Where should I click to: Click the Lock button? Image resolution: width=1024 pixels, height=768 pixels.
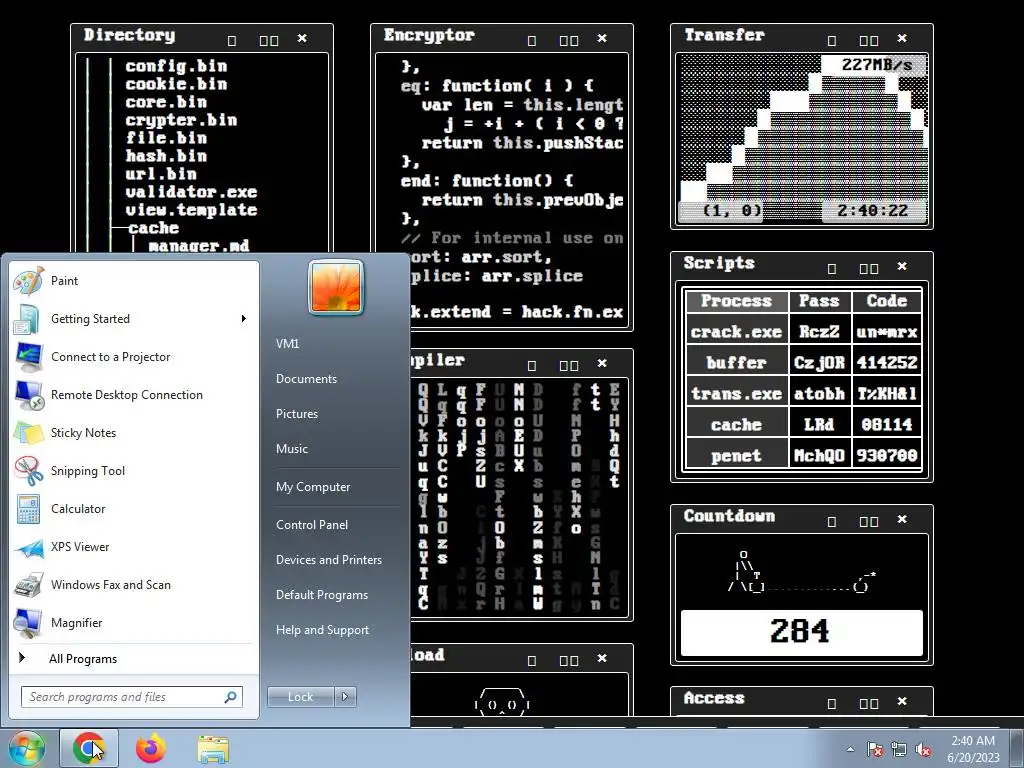pyautogui.click(x=300, y=697)
